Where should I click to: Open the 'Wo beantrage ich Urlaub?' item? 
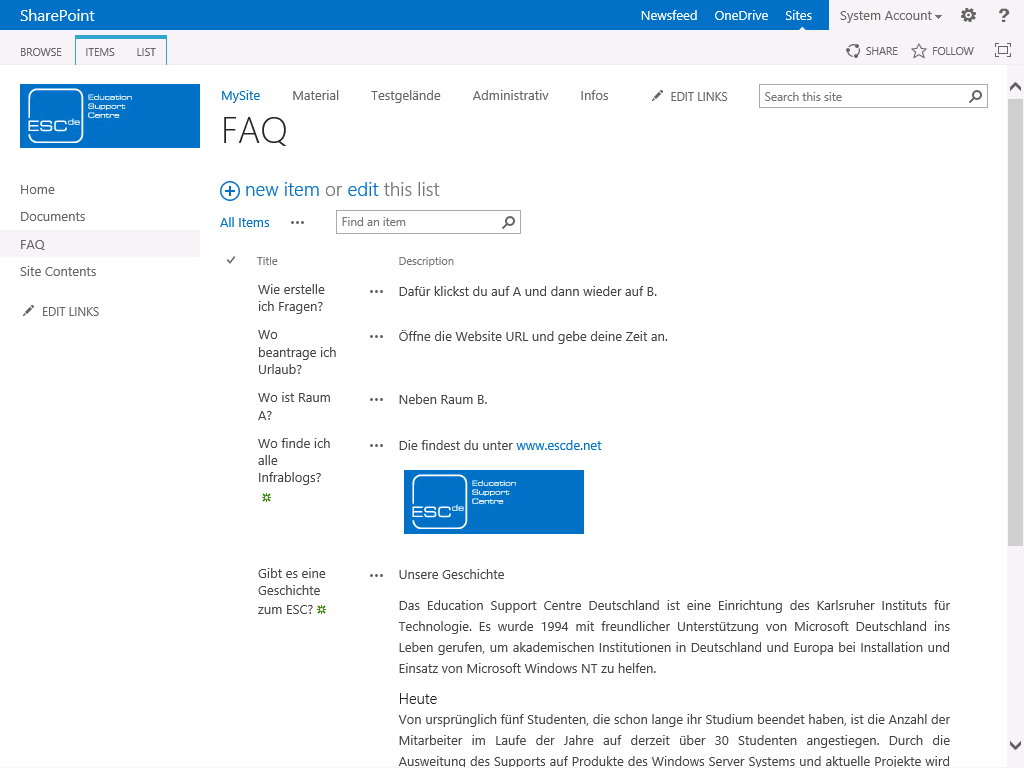pos(297,352)
